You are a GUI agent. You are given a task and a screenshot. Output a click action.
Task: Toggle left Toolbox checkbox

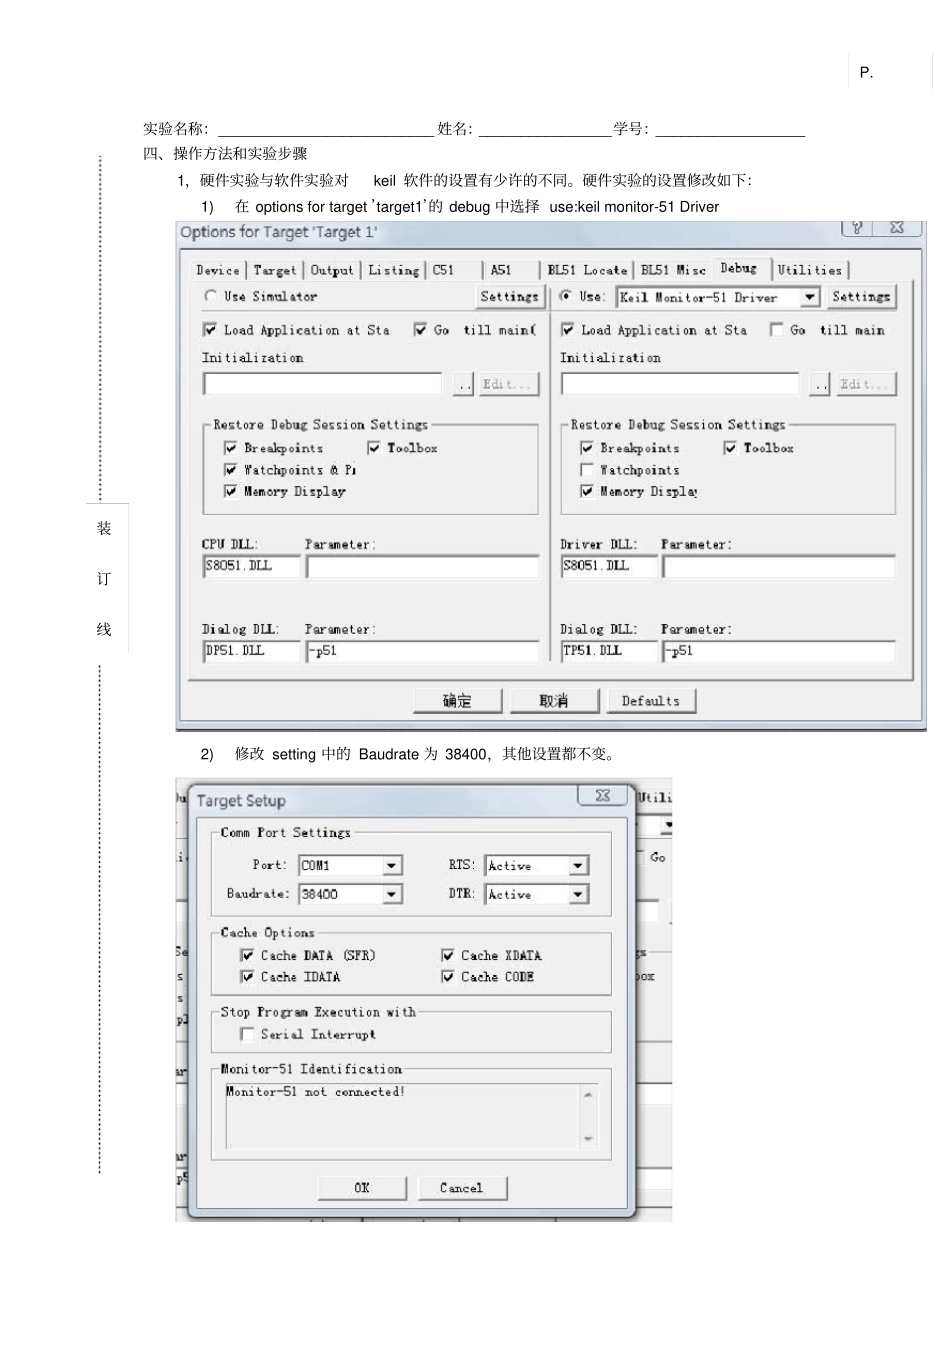(374, 448)
